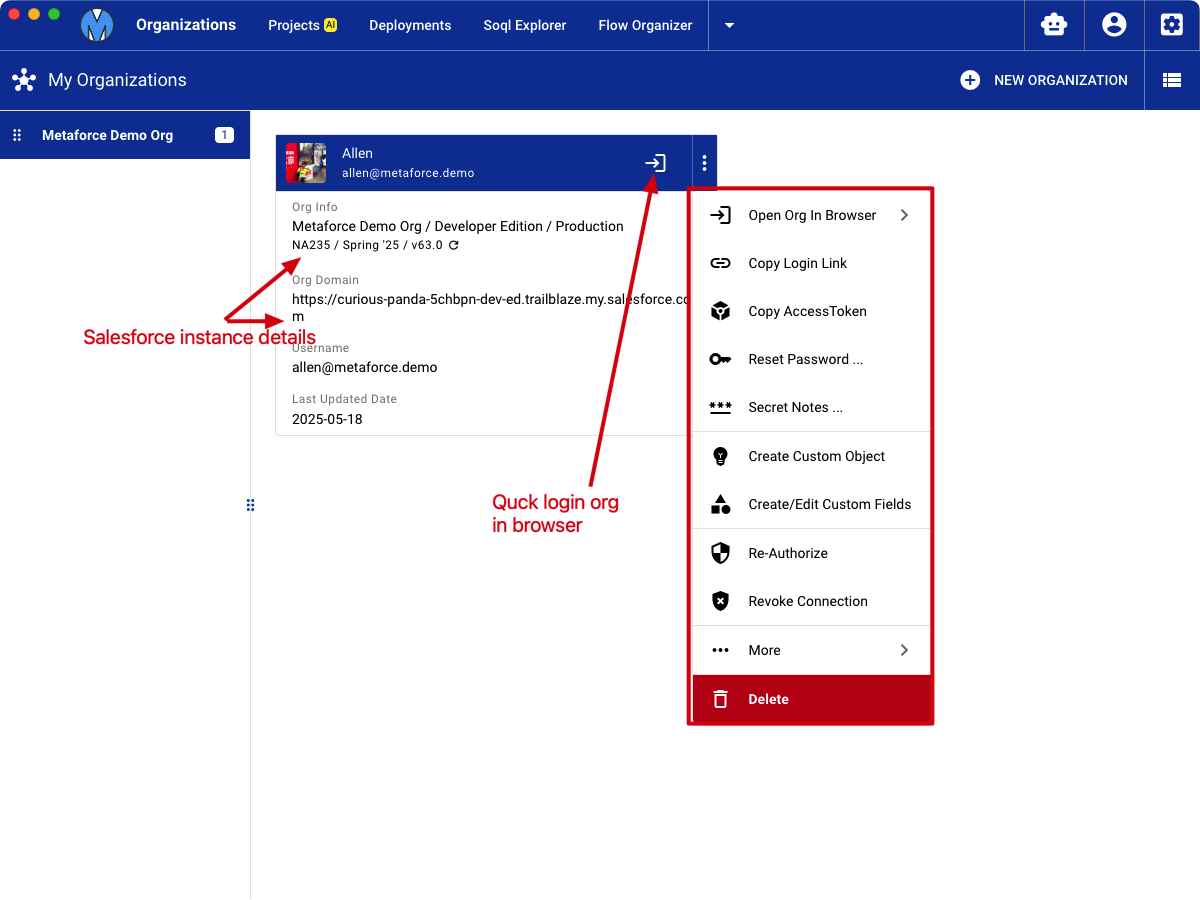Viewport: 1200px width, 900px height.
Task: Click the org domain URL text
Action: (491, 307)
